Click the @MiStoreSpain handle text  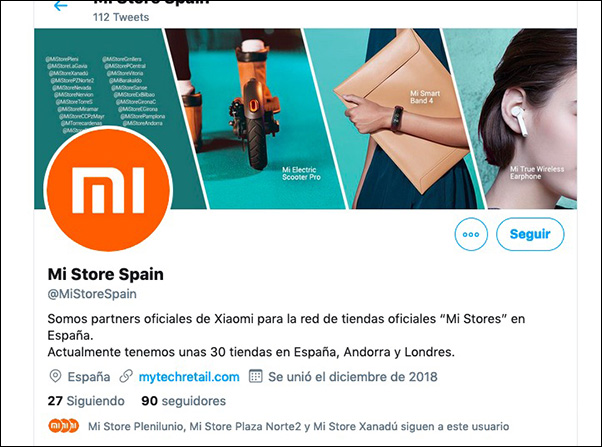[92, 294]
